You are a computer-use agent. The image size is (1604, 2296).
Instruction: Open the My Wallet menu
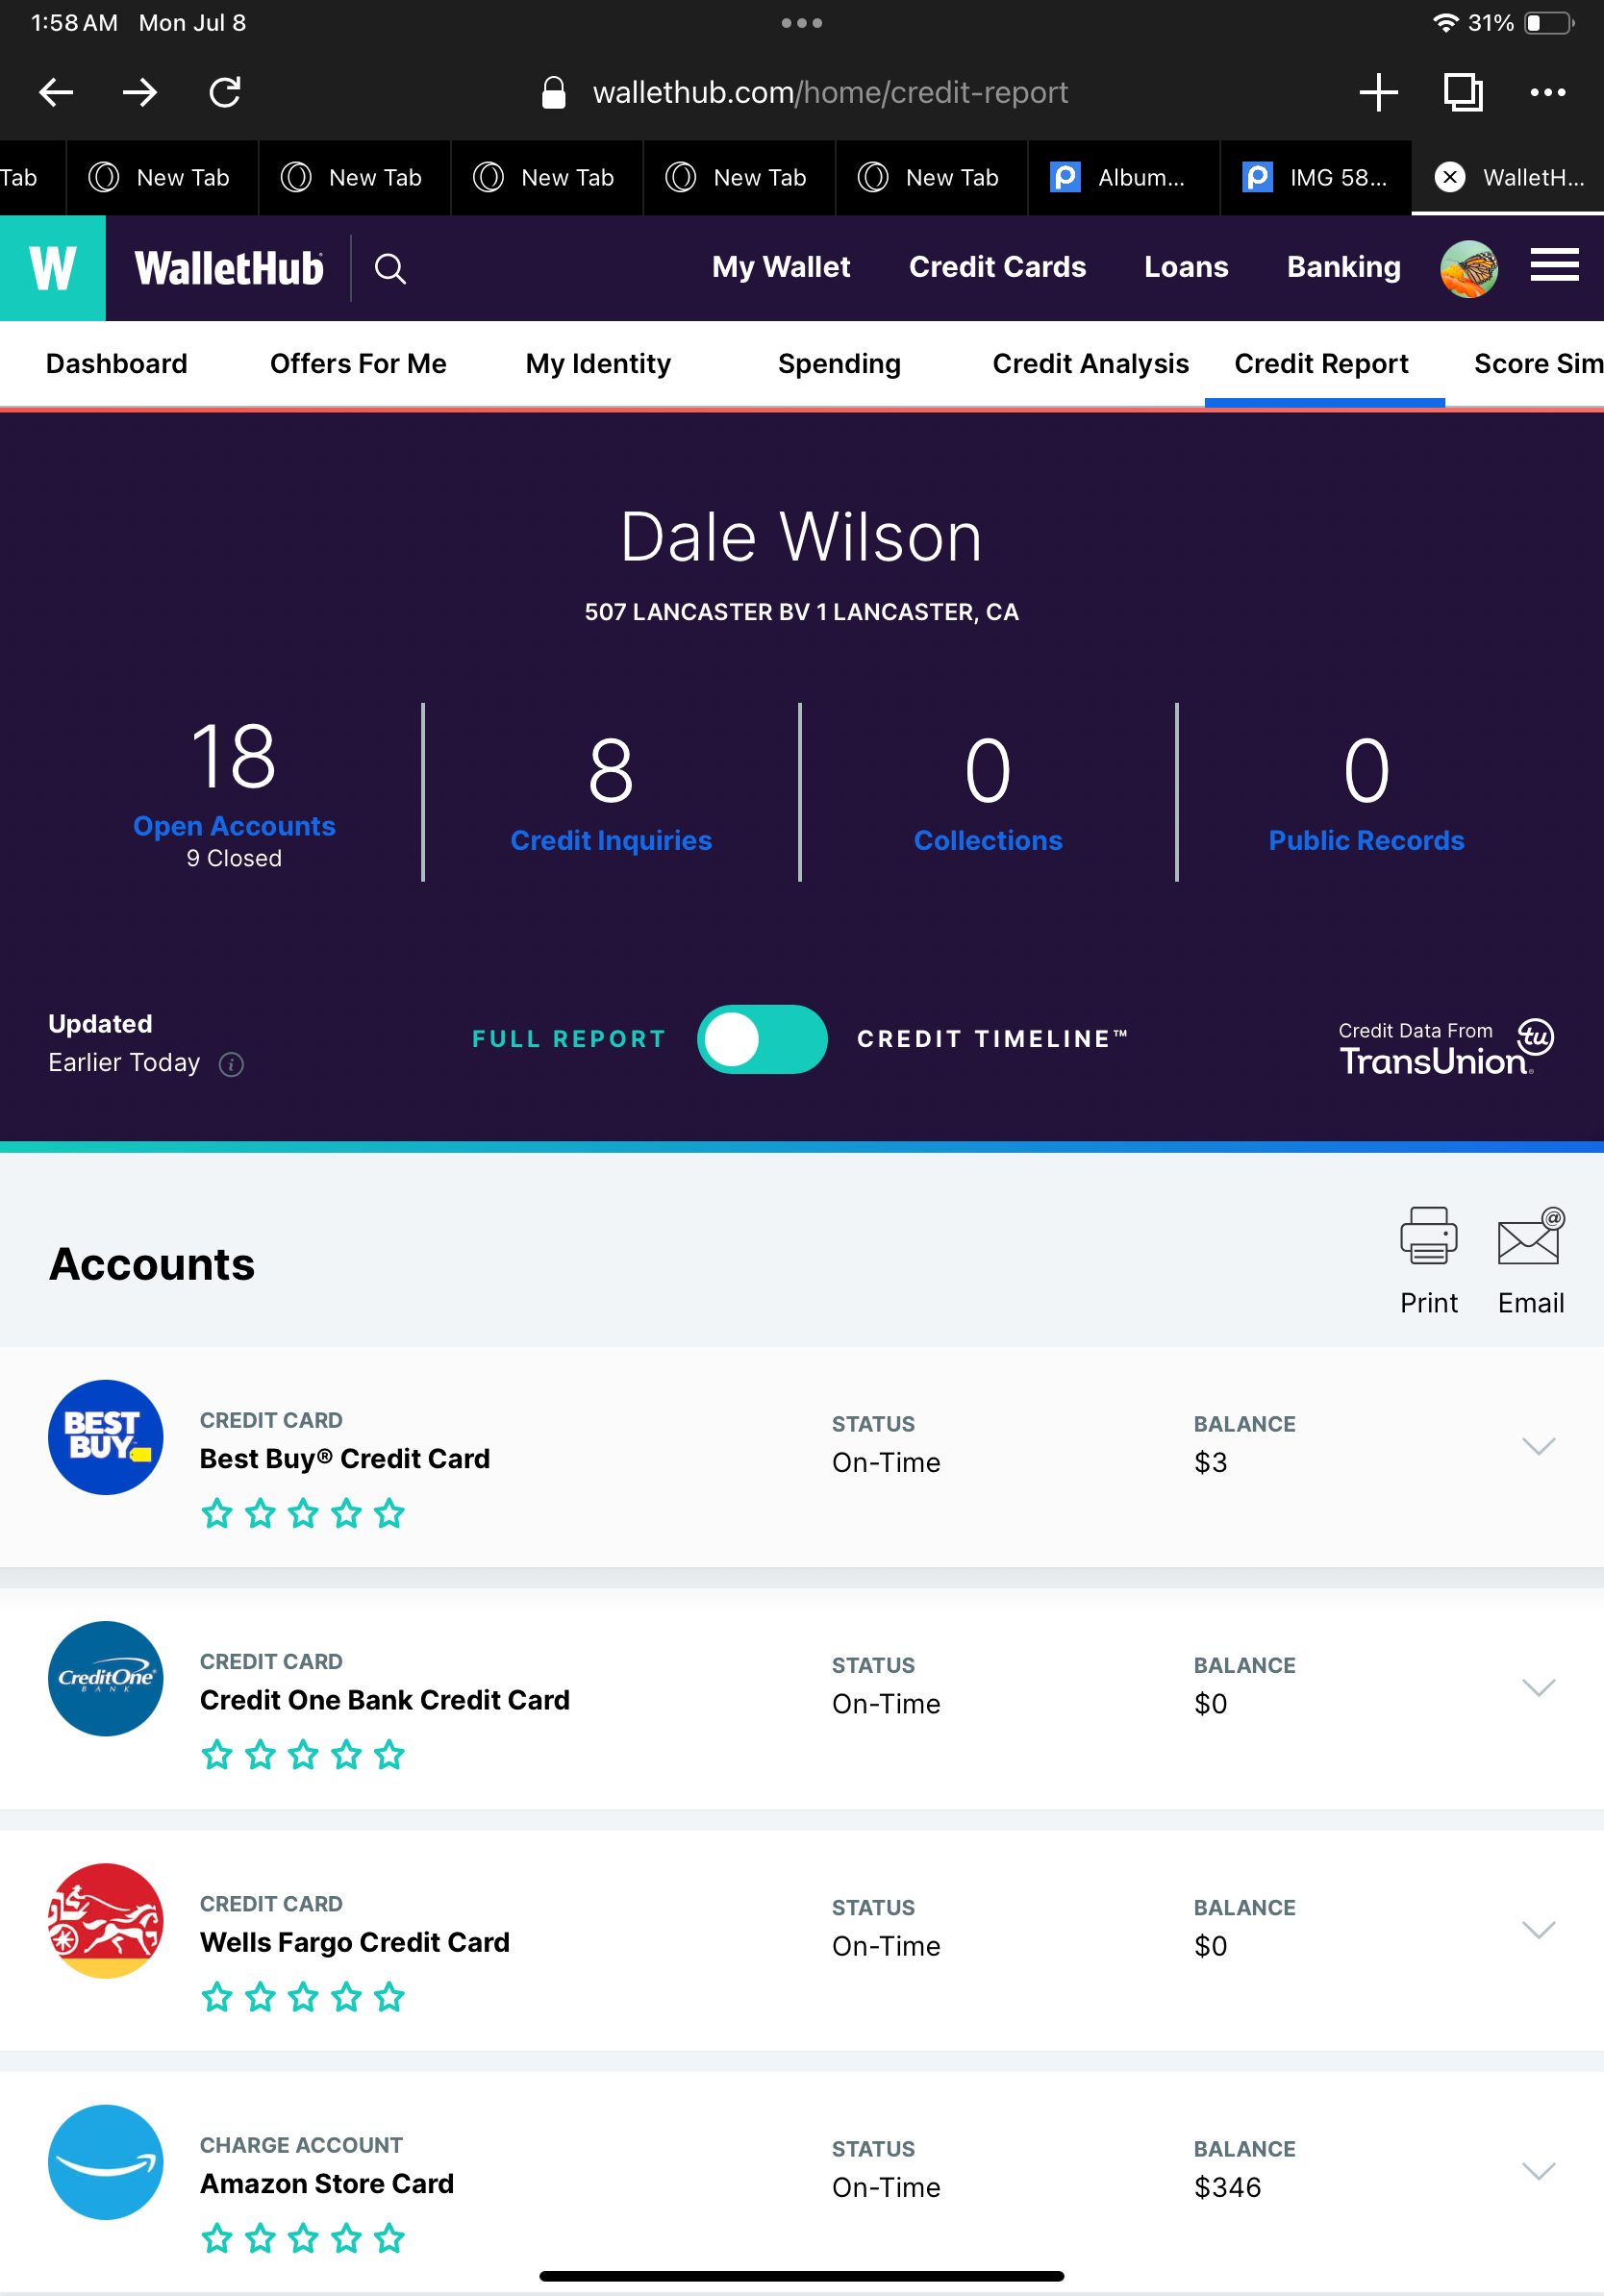pyautogui.click(x=781, y=267)
